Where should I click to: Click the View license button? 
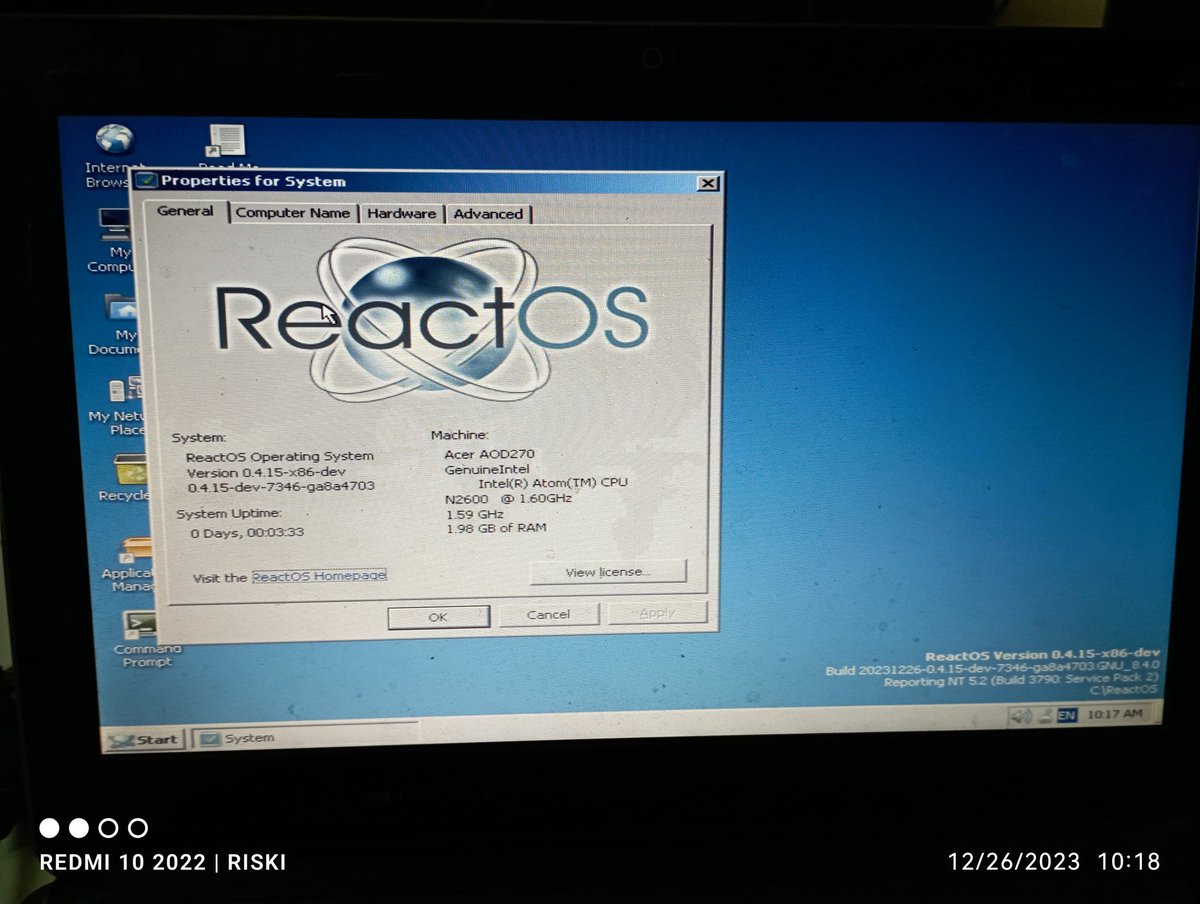click(x=608, y=572)
